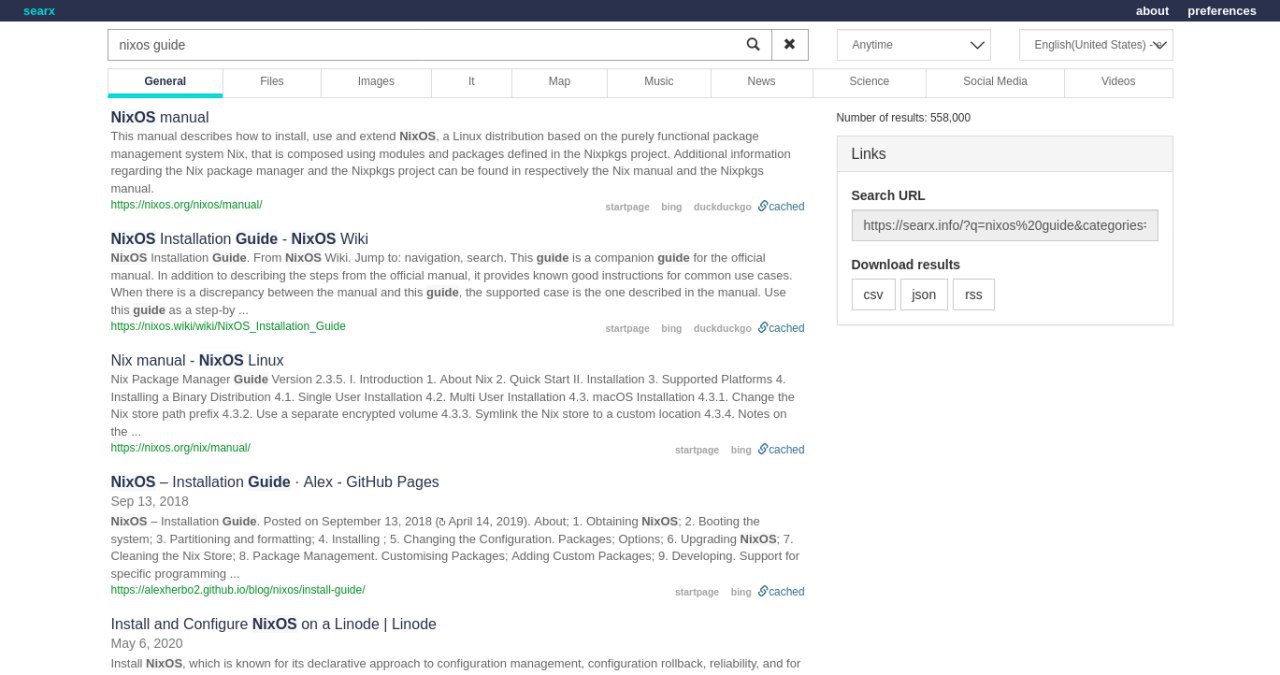Open the English(United States) language dropdown

click(x=1096, y=45)
